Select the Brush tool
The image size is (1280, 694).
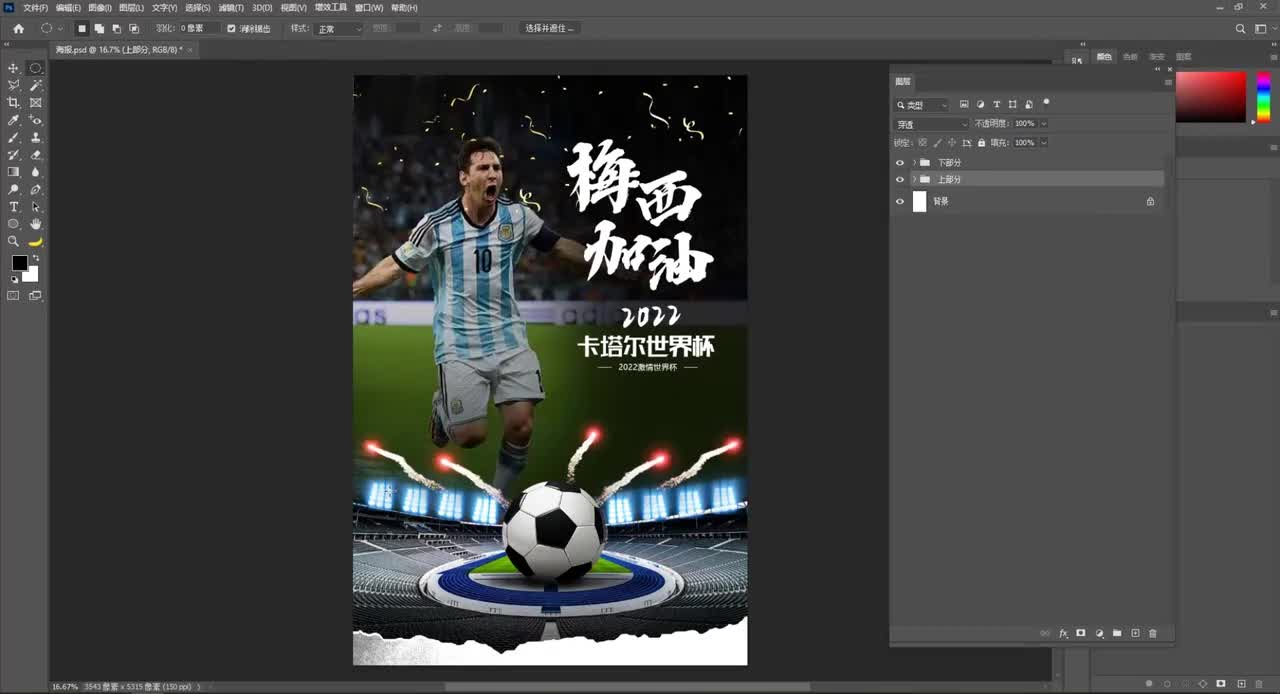click(x=13, y=137)
